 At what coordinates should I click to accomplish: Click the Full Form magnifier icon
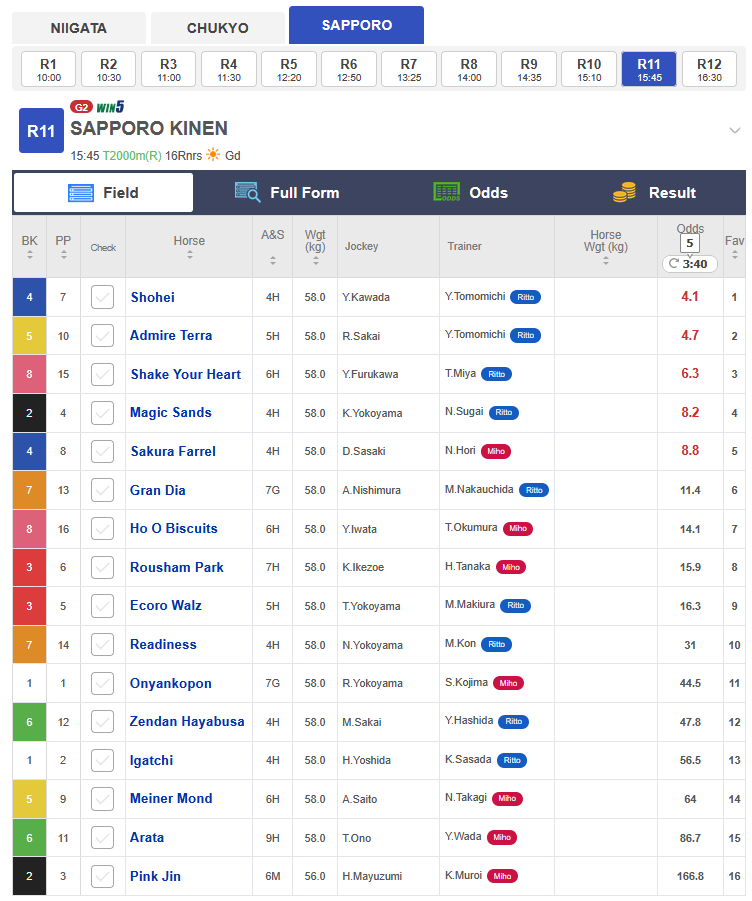click(248, 192)
